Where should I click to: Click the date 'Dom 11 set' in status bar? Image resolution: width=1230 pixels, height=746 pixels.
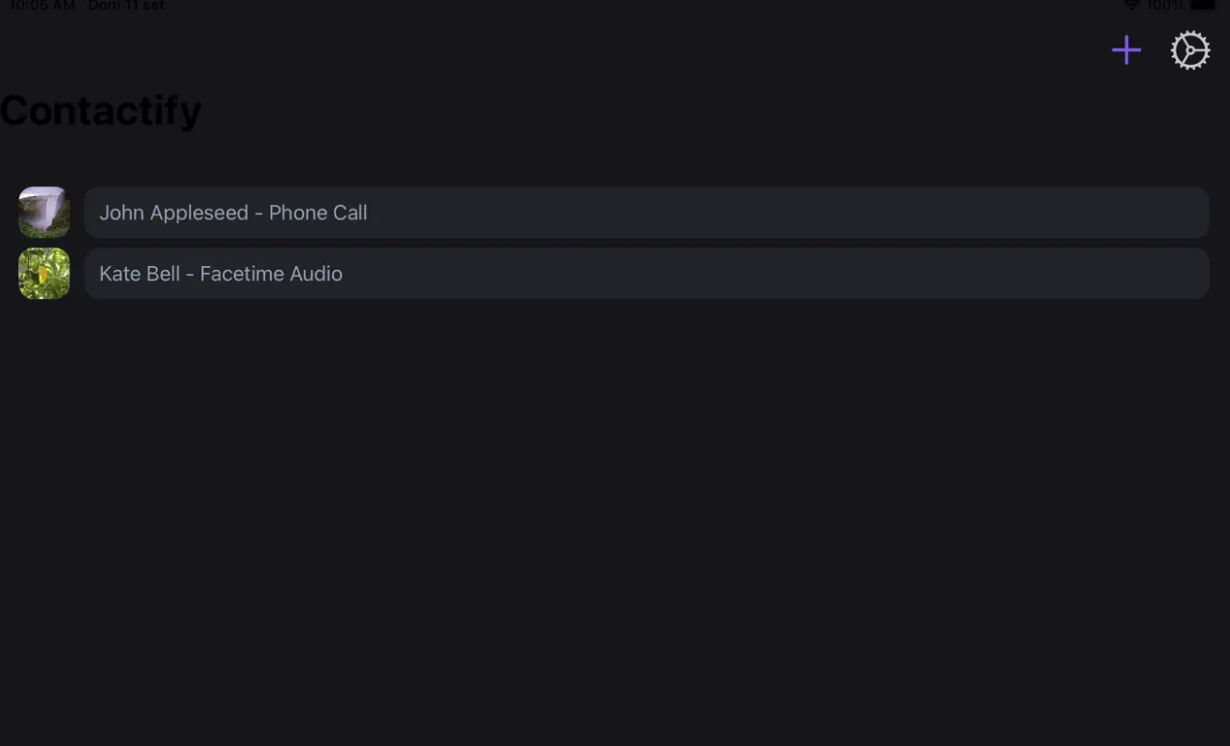point(126,6)
